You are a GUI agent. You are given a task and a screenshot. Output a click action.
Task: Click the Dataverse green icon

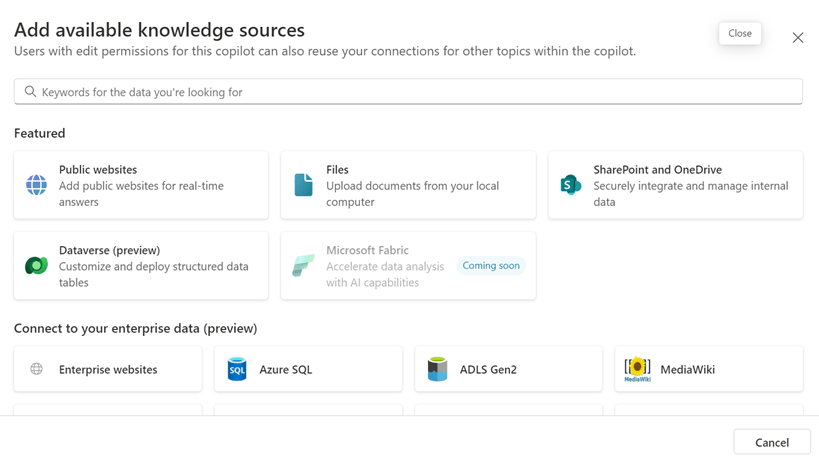coord(36,266)
